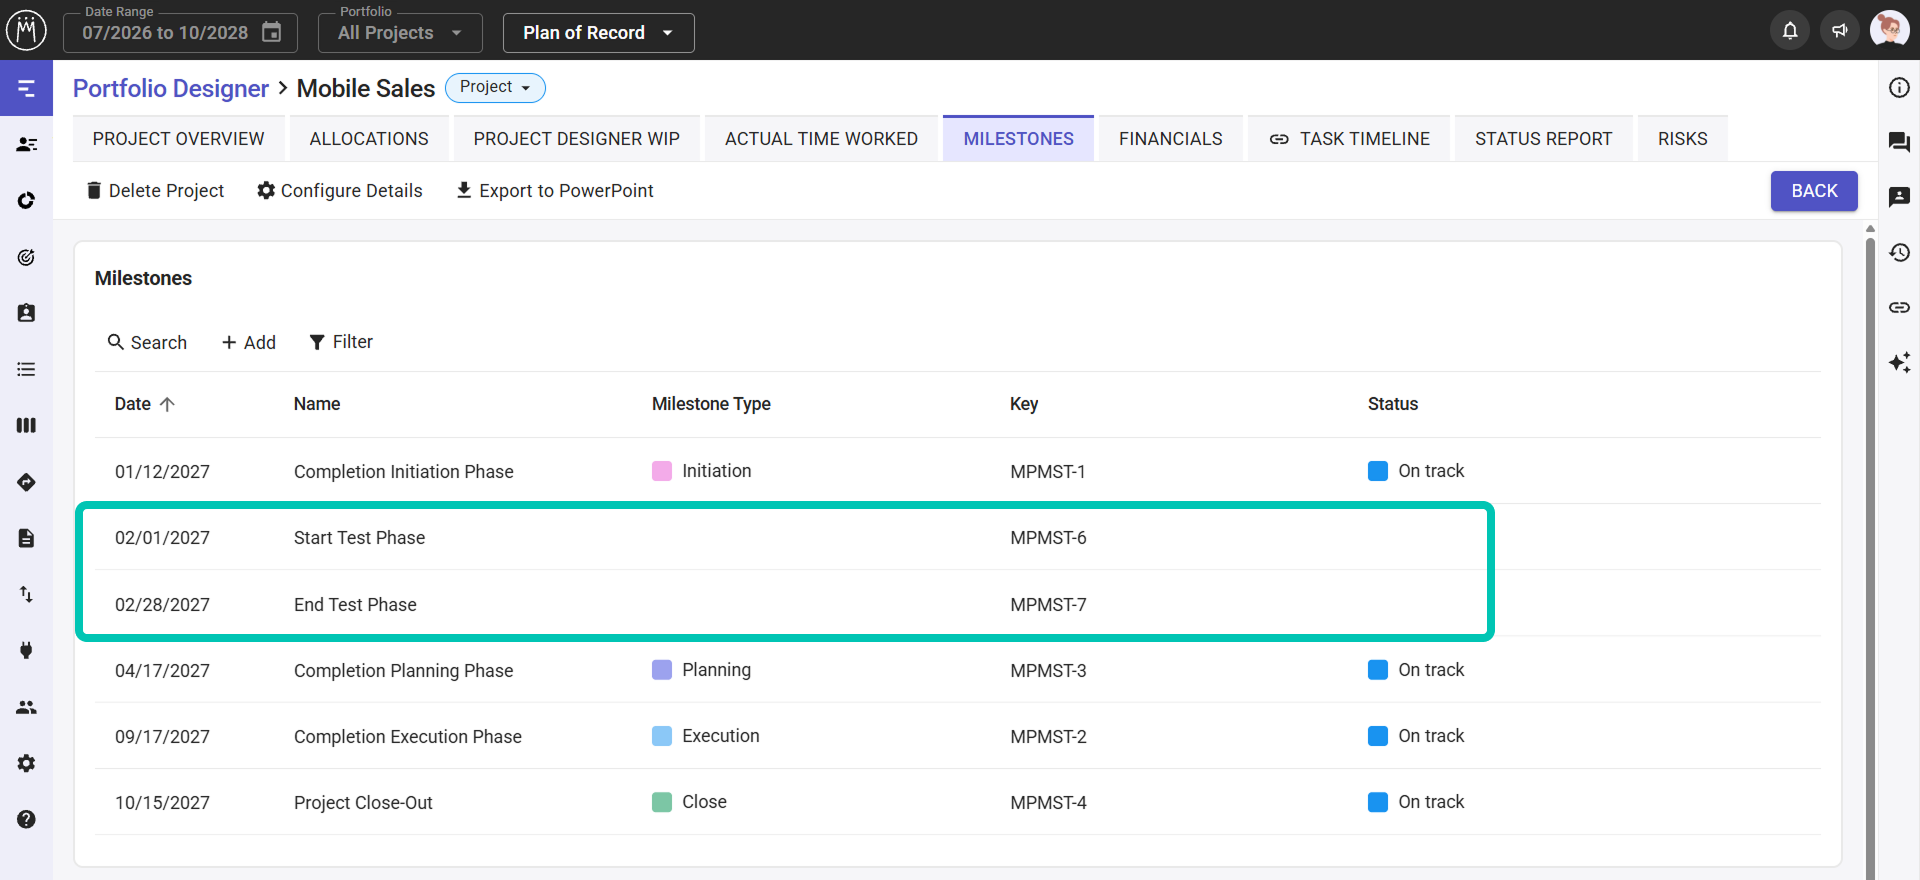Open the sidebar document icon
The image size is (1920, 880).
pos(26,538)
